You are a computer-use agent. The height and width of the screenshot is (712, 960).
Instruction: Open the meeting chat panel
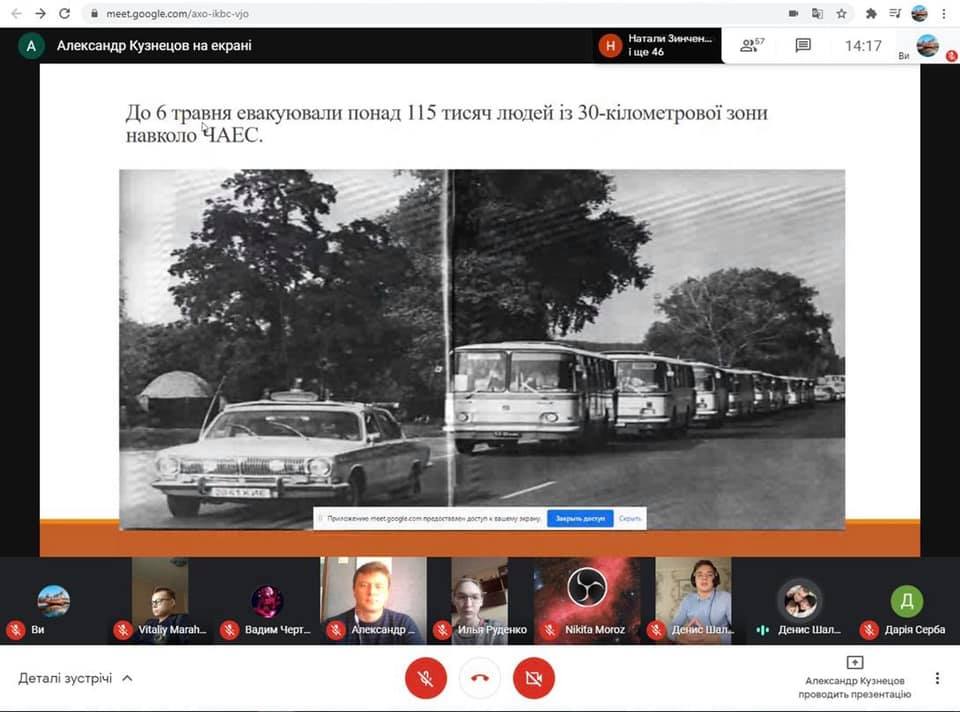click(x=803, y=45)
